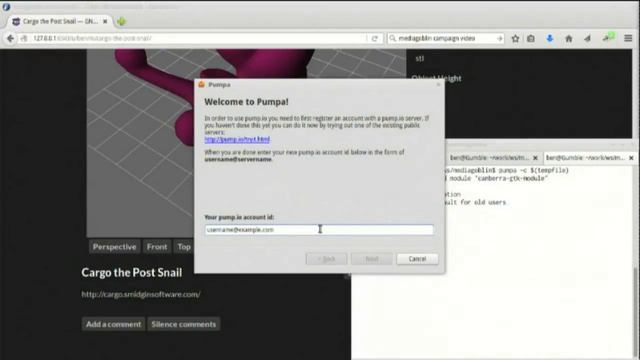Screen dimensions: 640x360
Task: Go to browser home page icon
Action: pos(569,38)
